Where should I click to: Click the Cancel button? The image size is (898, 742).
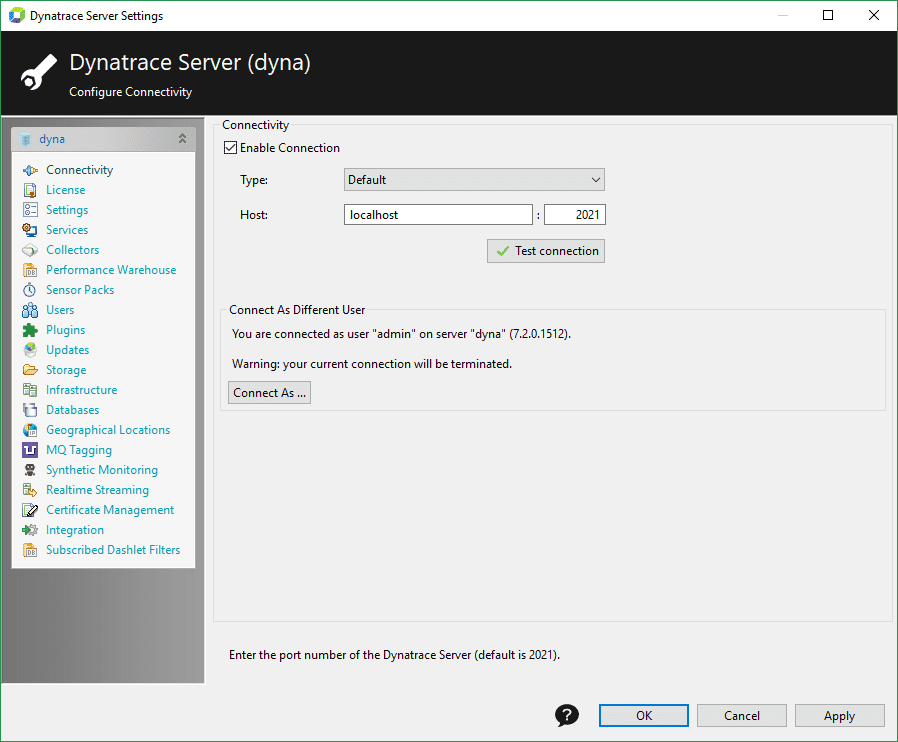[742, 715]
